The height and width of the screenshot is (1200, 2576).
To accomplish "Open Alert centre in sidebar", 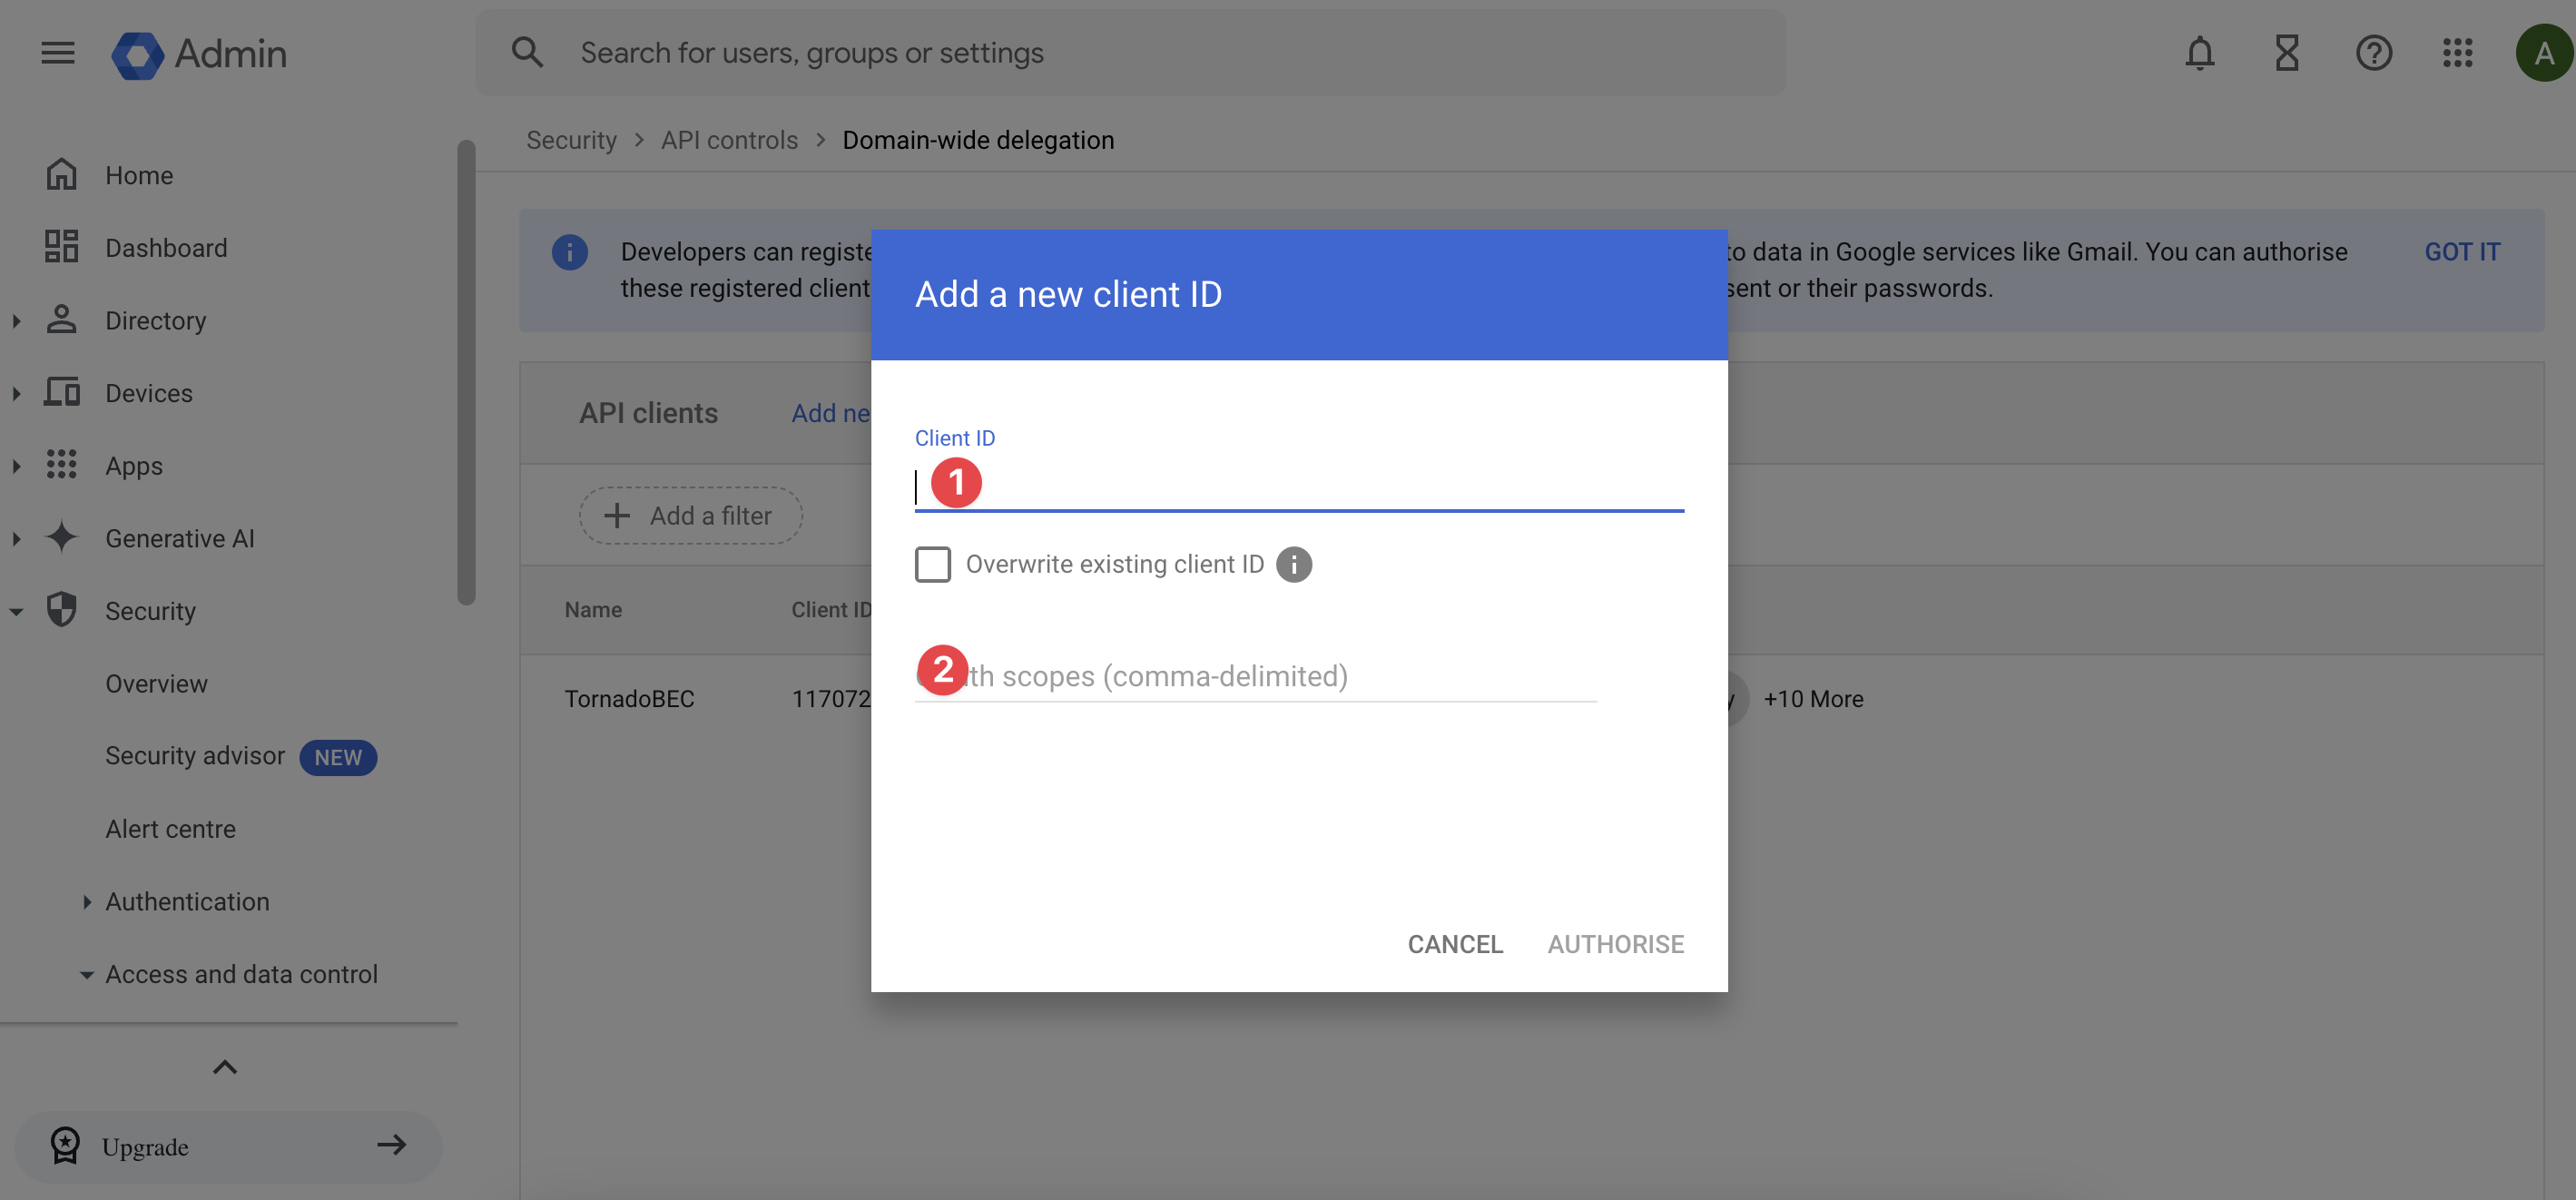I will click(170, 829).
